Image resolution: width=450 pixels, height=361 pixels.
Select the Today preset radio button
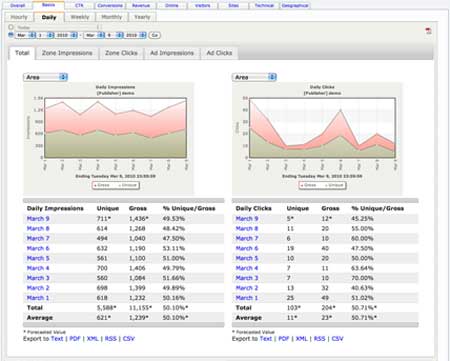[x=11, y=27]
